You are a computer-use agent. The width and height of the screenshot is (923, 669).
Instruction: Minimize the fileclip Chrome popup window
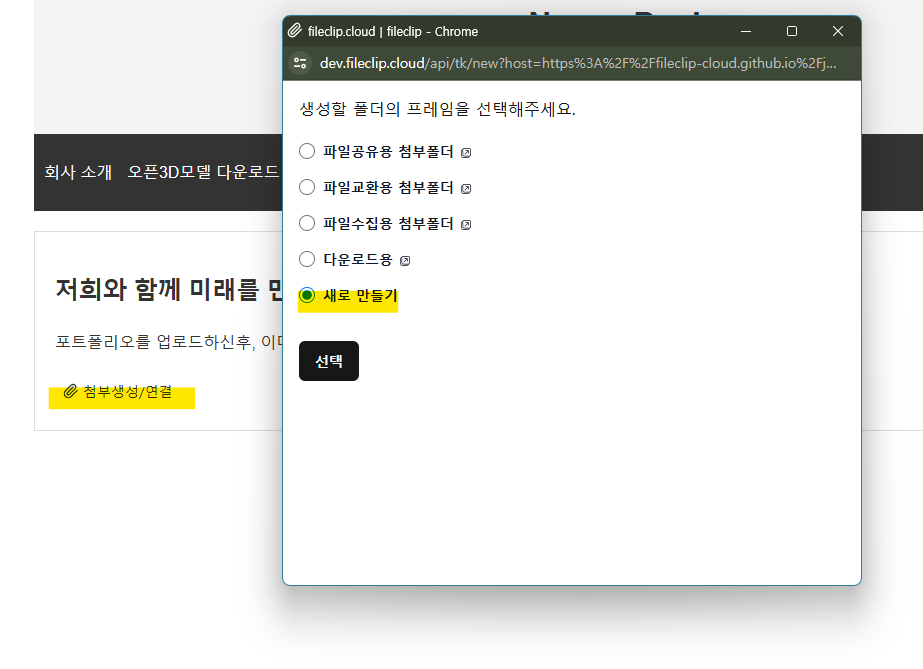pyautogui.click(x=746, y=31)
